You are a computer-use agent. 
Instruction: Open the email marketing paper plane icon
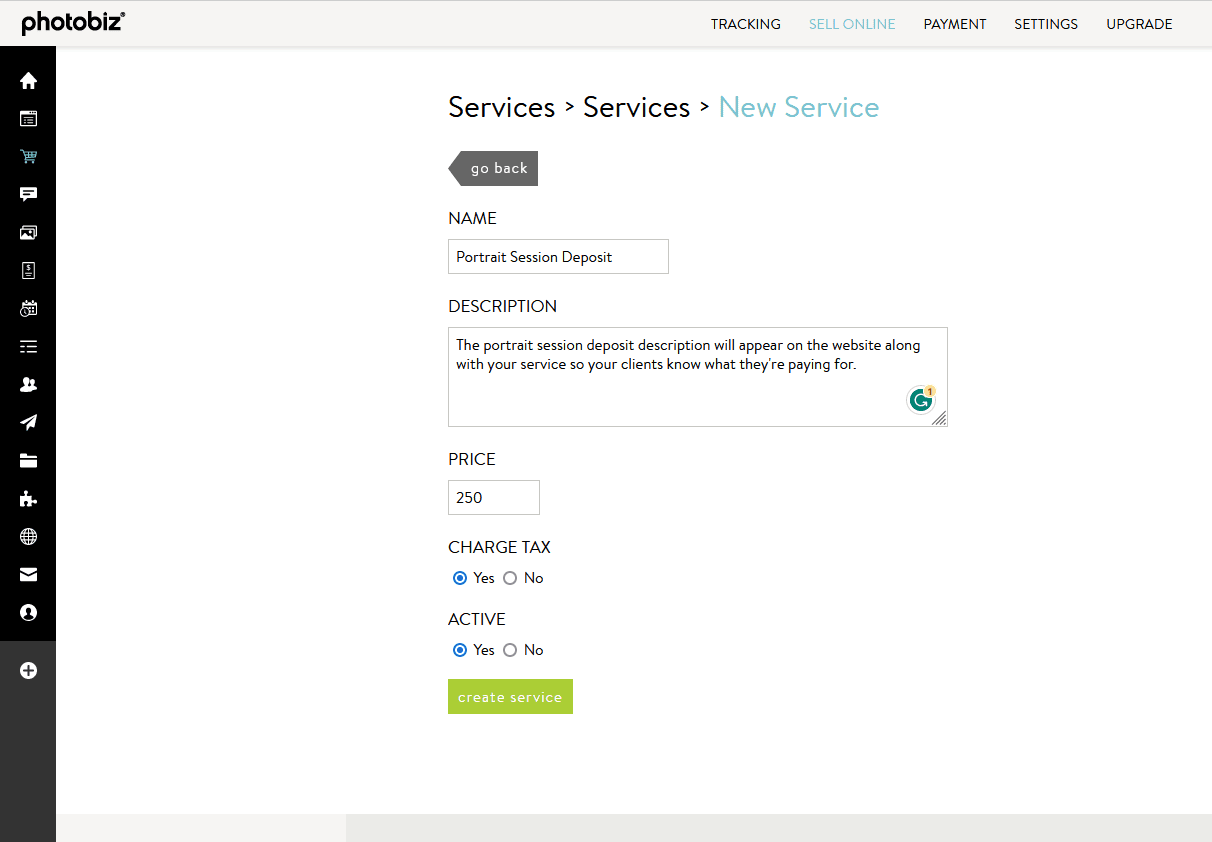(x=28, y=422)
